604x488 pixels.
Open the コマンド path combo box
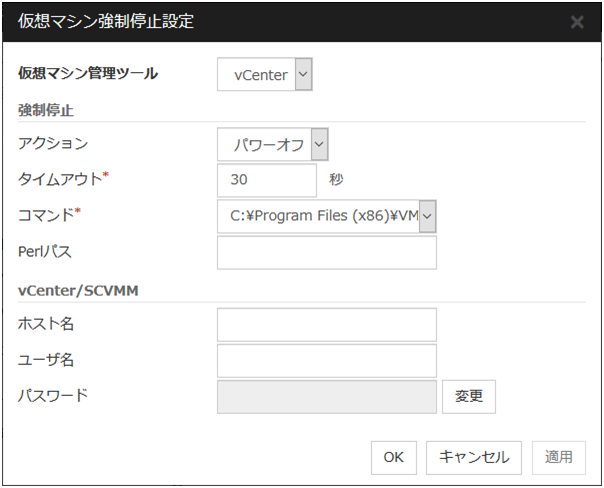tap(327, 215)
